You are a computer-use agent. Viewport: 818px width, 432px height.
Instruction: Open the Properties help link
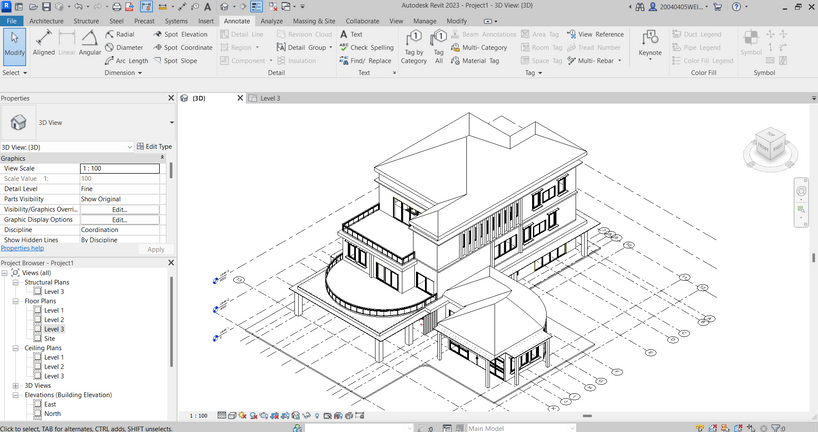click(21, 248)
